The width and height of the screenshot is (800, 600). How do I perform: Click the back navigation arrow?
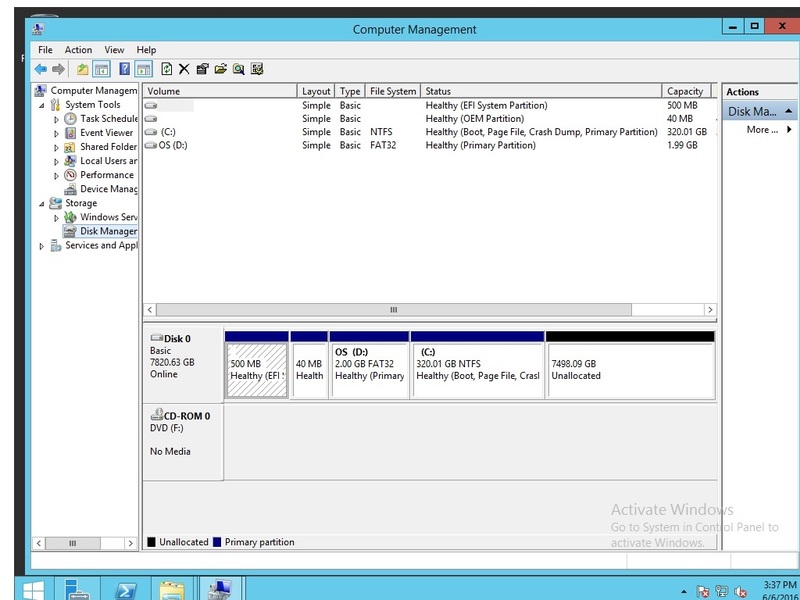42,69
